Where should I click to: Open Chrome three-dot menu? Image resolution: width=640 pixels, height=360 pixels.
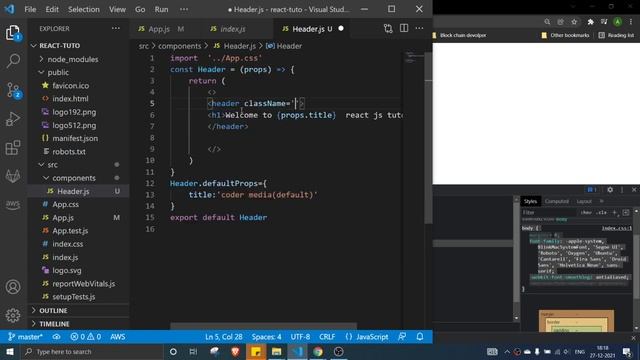[x=631, y=22]
